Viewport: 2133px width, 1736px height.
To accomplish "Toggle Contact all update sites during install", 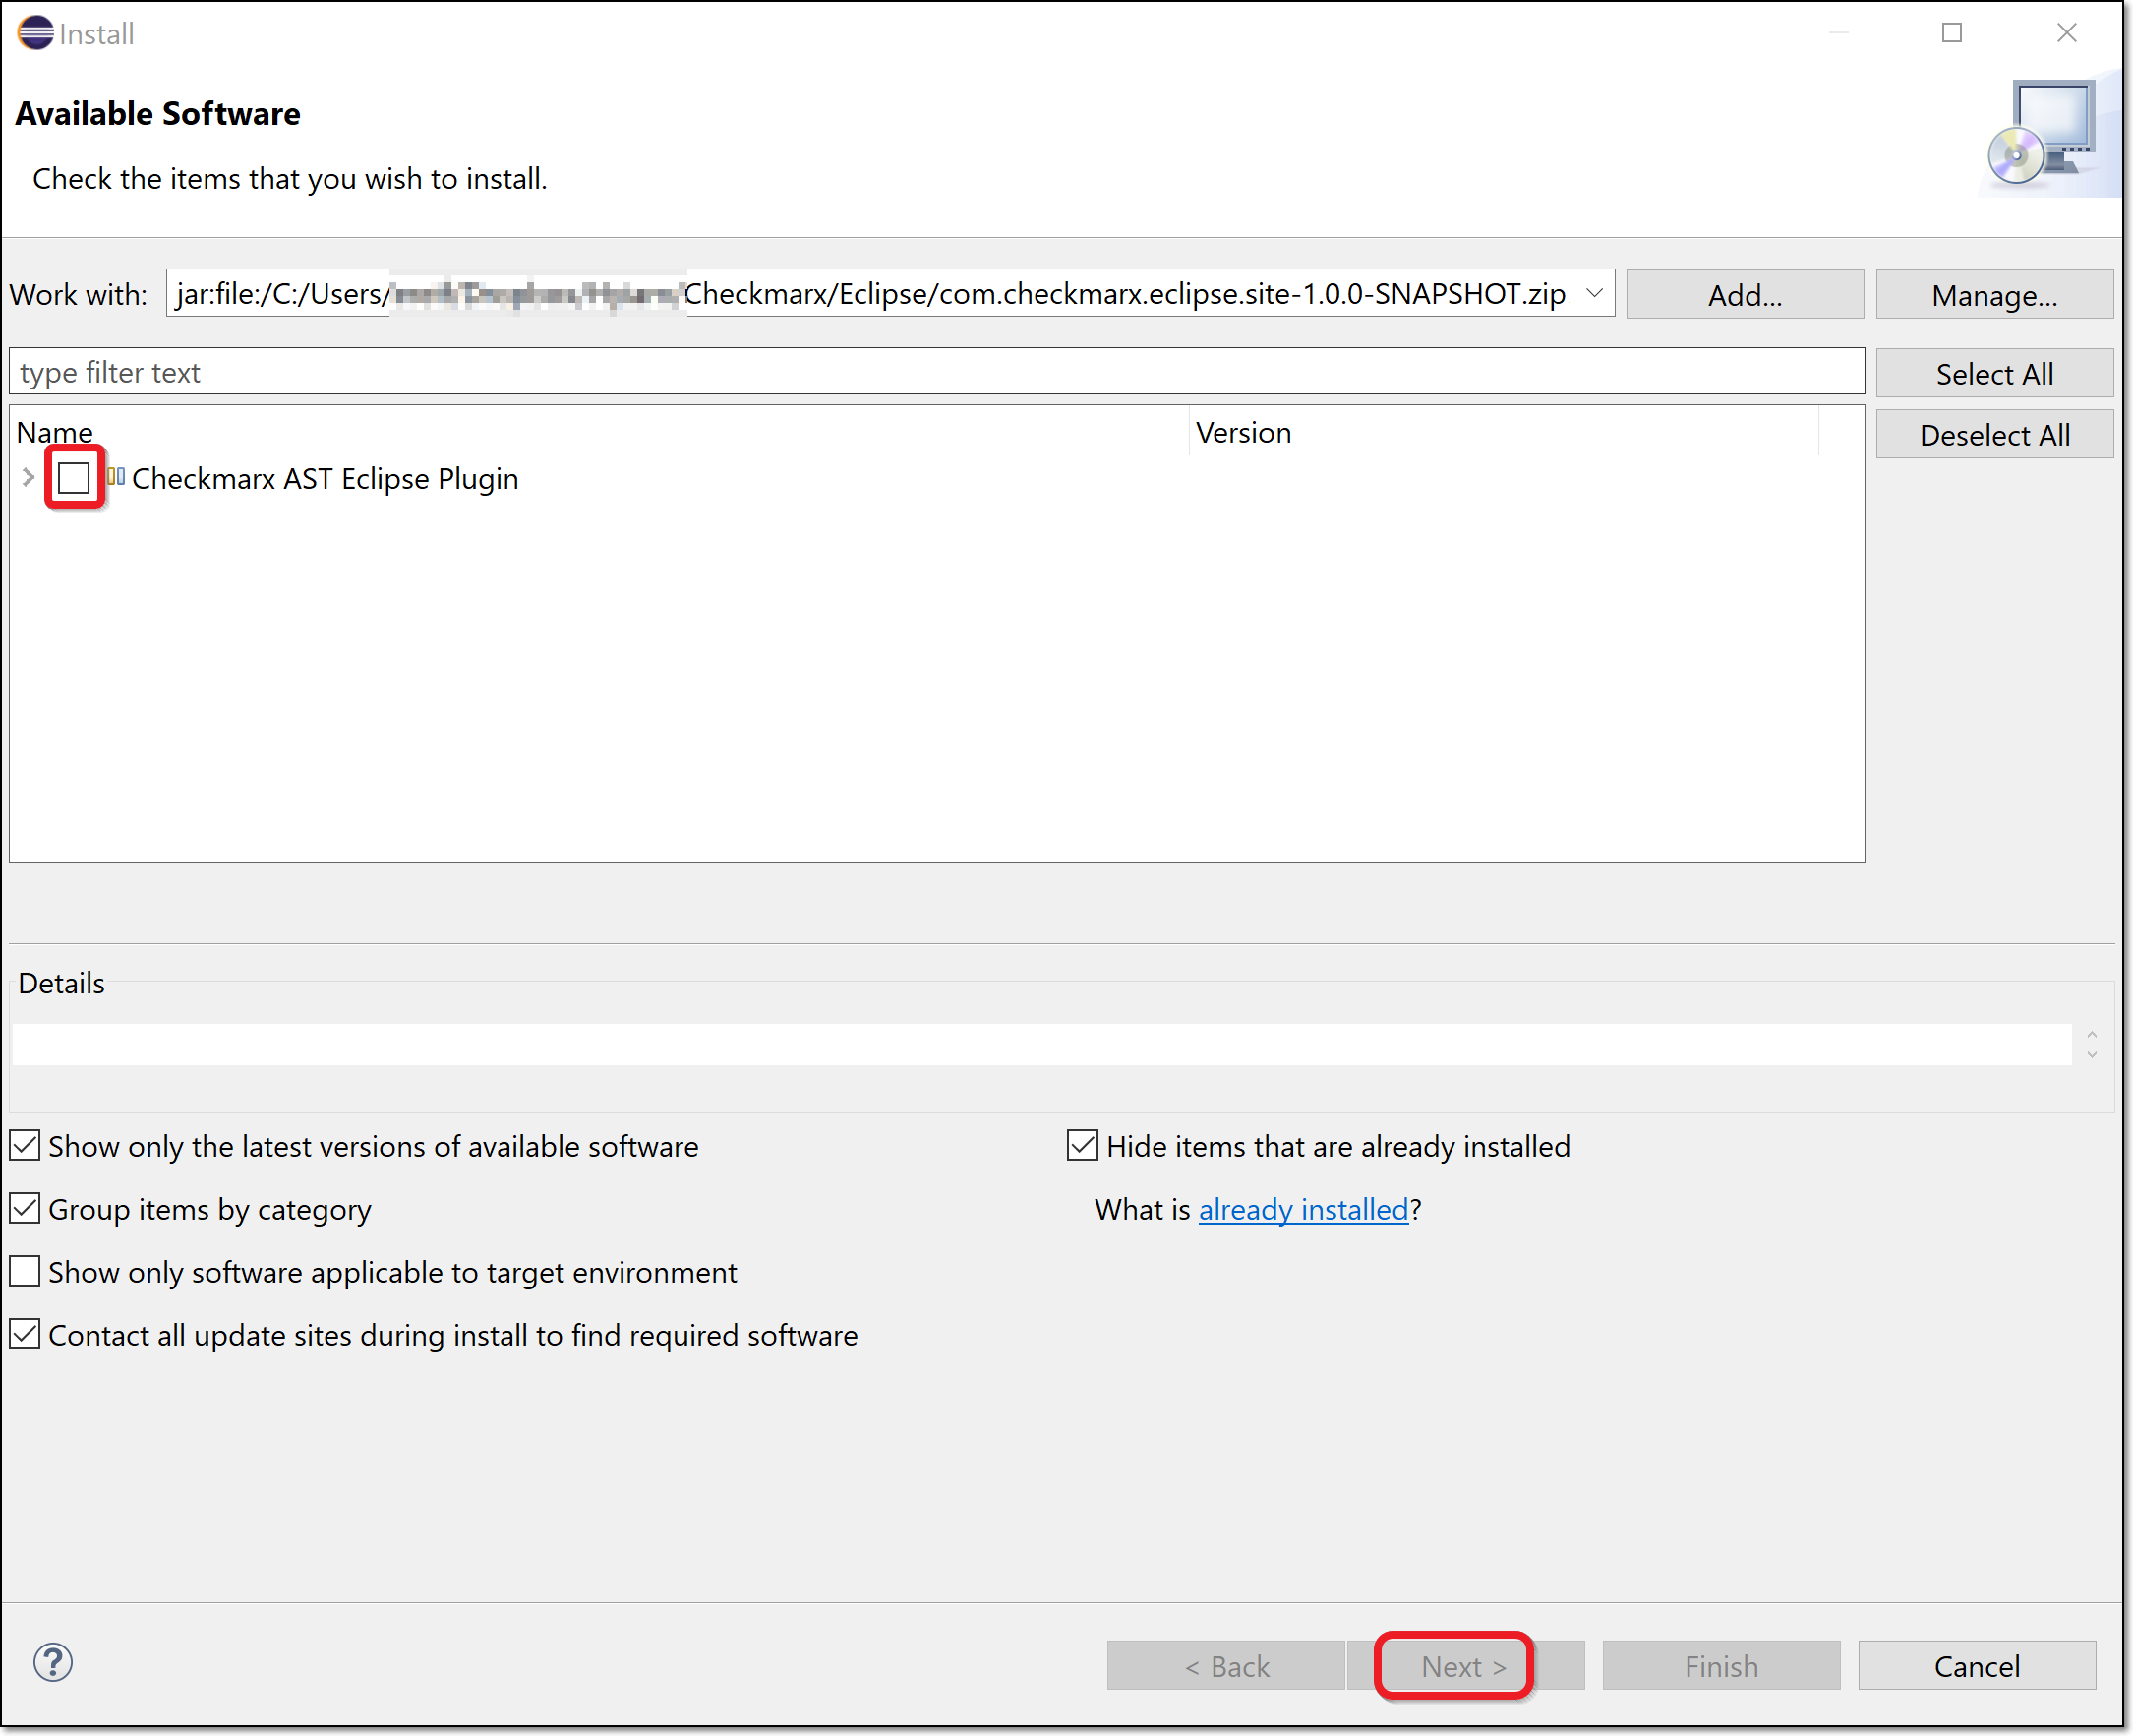I will (25, 1334).
